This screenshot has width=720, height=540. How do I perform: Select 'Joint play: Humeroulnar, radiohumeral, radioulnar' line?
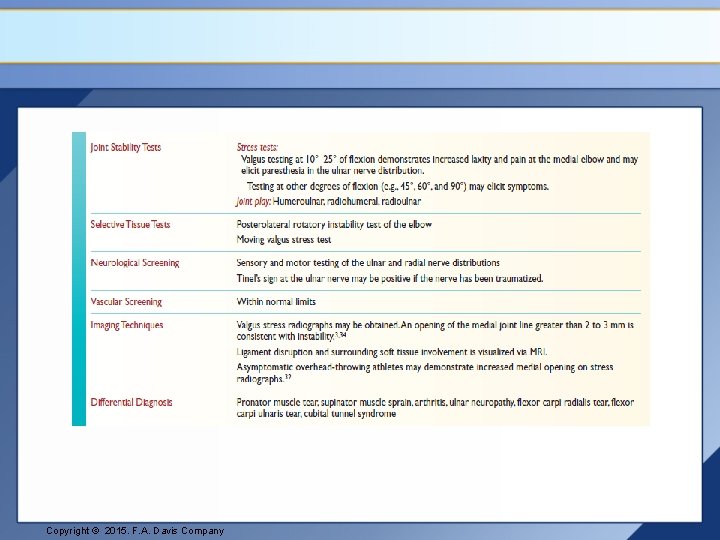328,201
